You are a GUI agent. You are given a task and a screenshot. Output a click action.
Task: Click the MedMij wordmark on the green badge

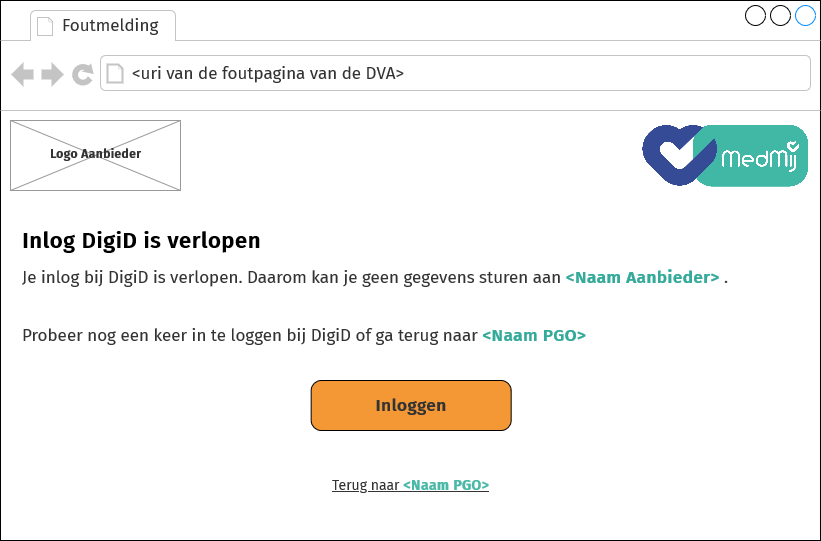click(760, 158)
